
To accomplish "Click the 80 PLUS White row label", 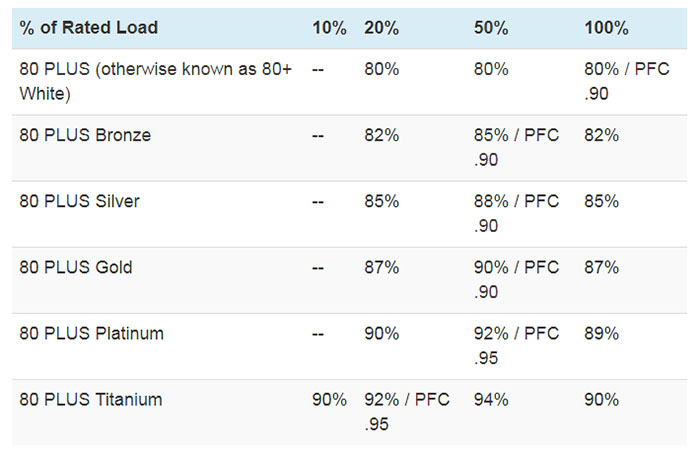I will [155, 82].
